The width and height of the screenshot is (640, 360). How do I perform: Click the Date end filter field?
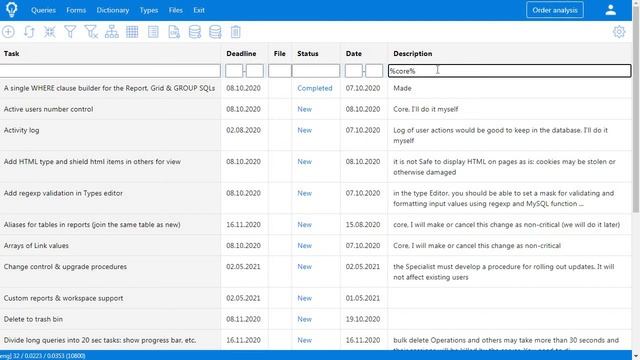(374, 71)
